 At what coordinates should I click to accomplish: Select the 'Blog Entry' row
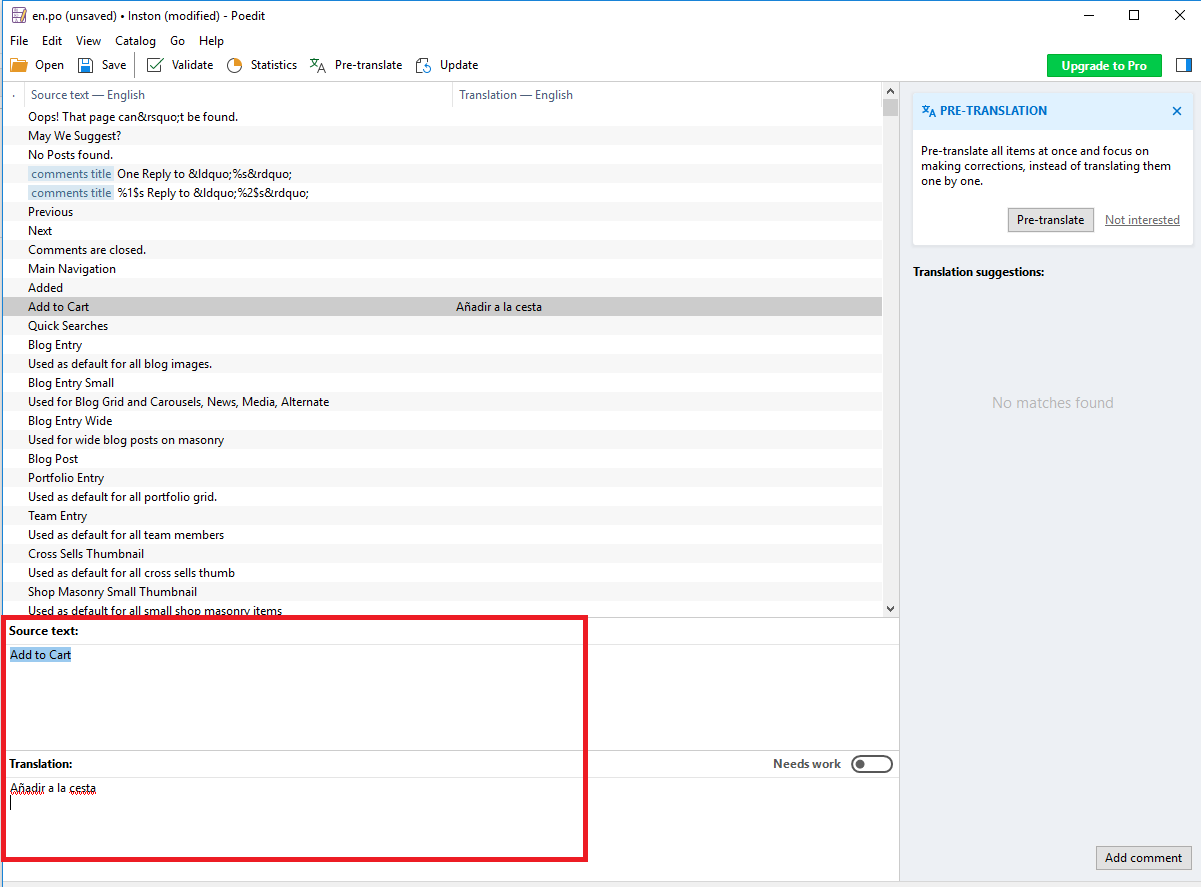tap(442, 345)
